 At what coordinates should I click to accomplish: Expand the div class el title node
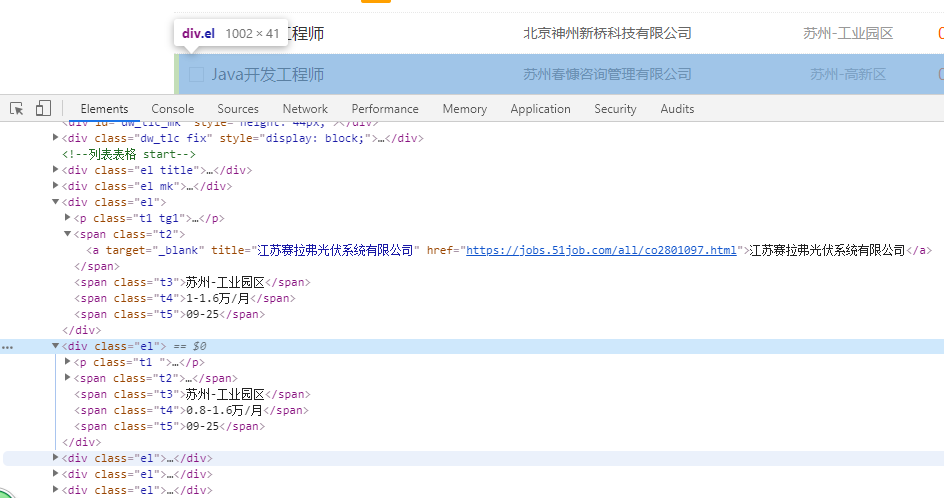click(x=55, y=170)
